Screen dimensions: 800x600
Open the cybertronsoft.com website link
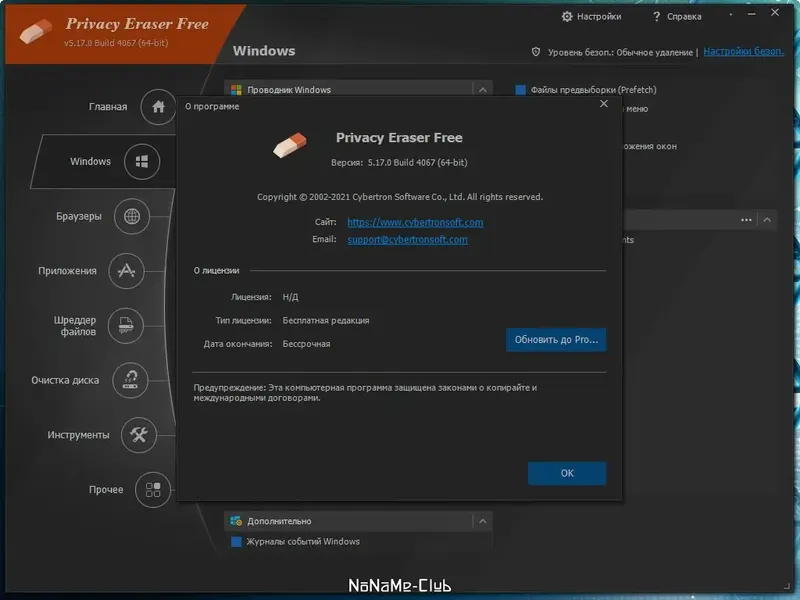[415, 222]
